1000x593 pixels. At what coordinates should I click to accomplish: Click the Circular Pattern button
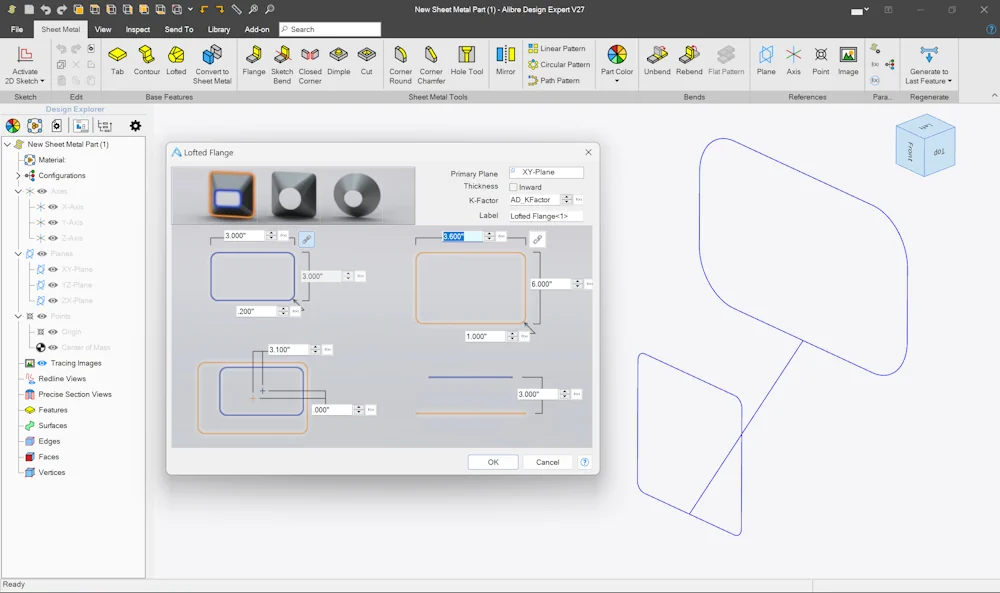559,64
